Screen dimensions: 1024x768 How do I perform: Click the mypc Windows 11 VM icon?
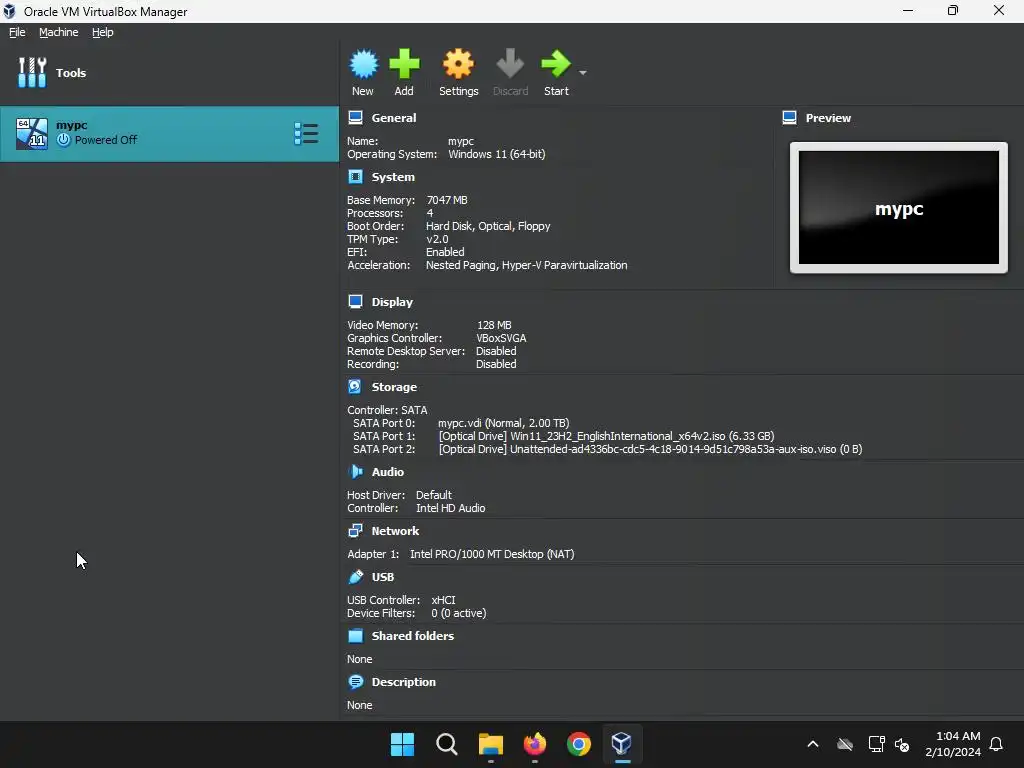pyautogui.click(x=32, y=134)
